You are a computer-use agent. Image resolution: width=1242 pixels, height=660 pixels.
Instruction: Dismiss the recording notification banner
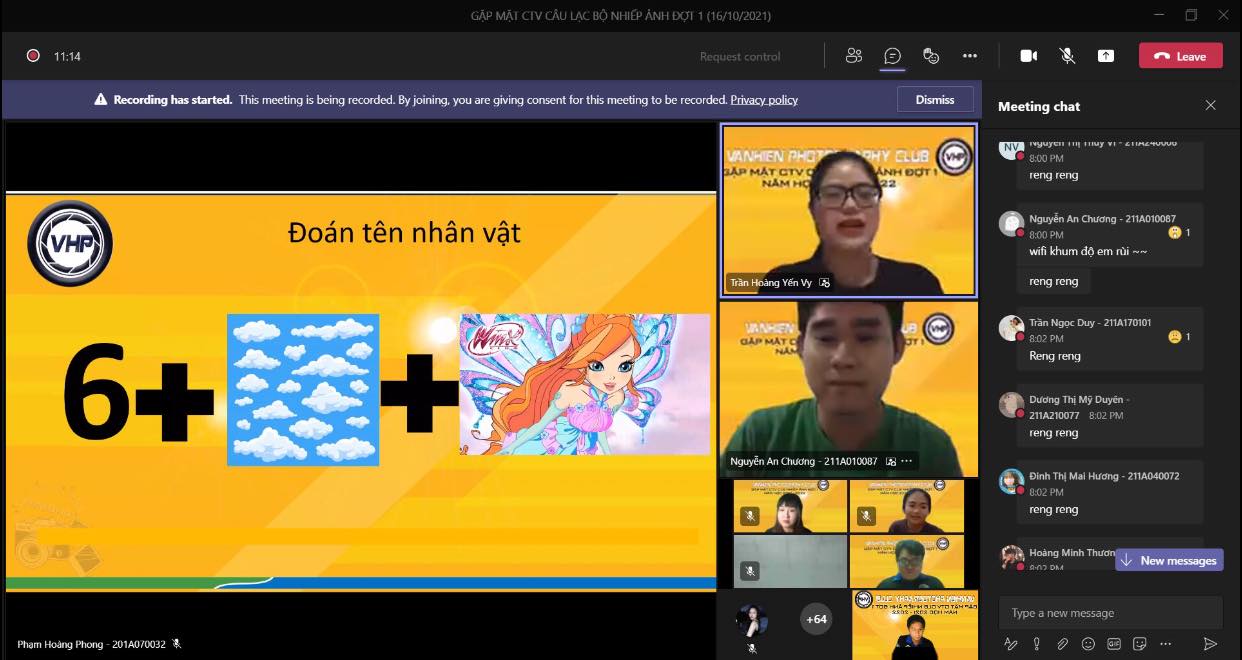[x=935, y=99]
